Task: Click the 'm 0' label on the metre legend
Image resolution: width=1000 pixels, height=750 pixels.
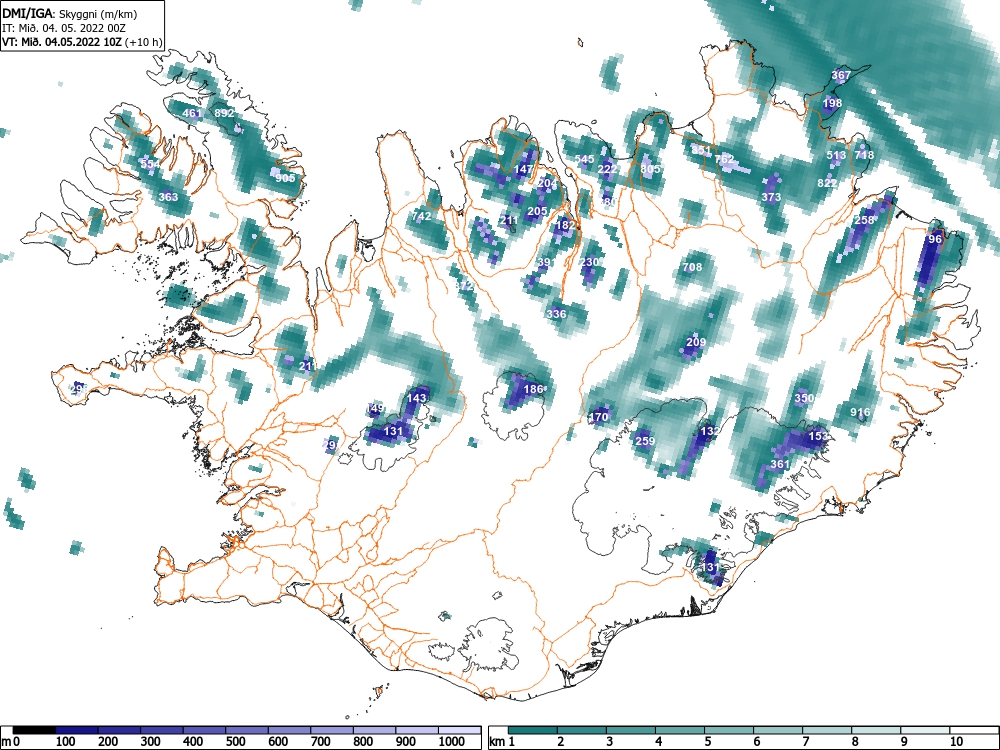Action: pos(8,742)
